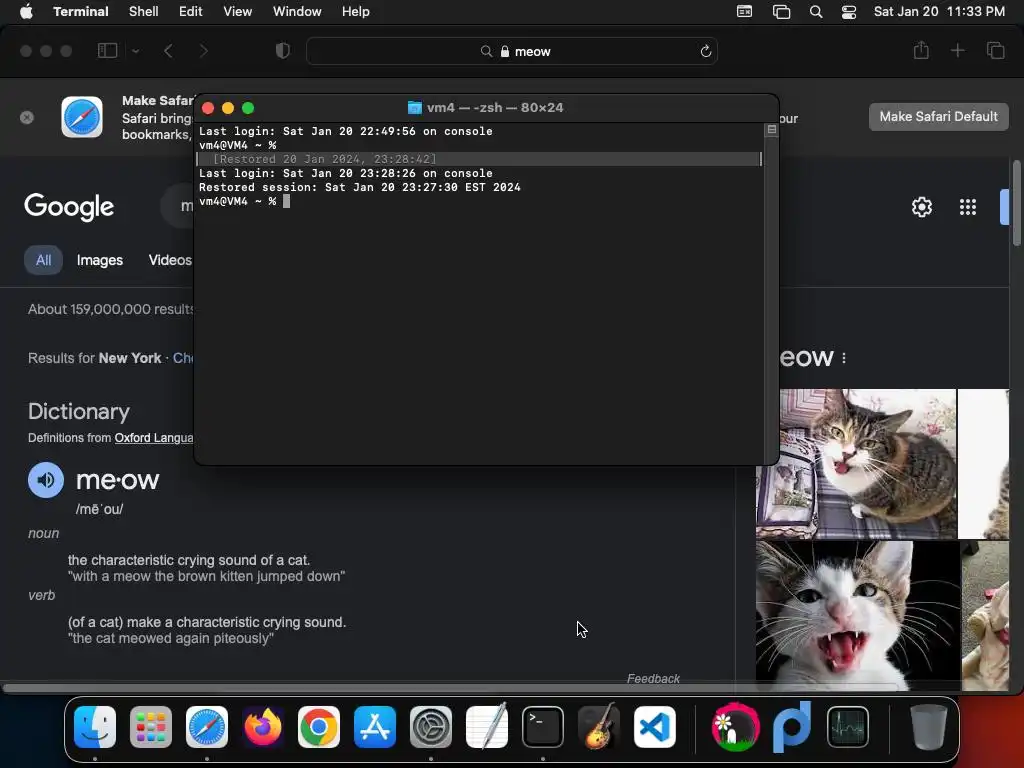Go to Google home via logo
Viewport: 1024px width, 768px height.
(x=69, y=207)
